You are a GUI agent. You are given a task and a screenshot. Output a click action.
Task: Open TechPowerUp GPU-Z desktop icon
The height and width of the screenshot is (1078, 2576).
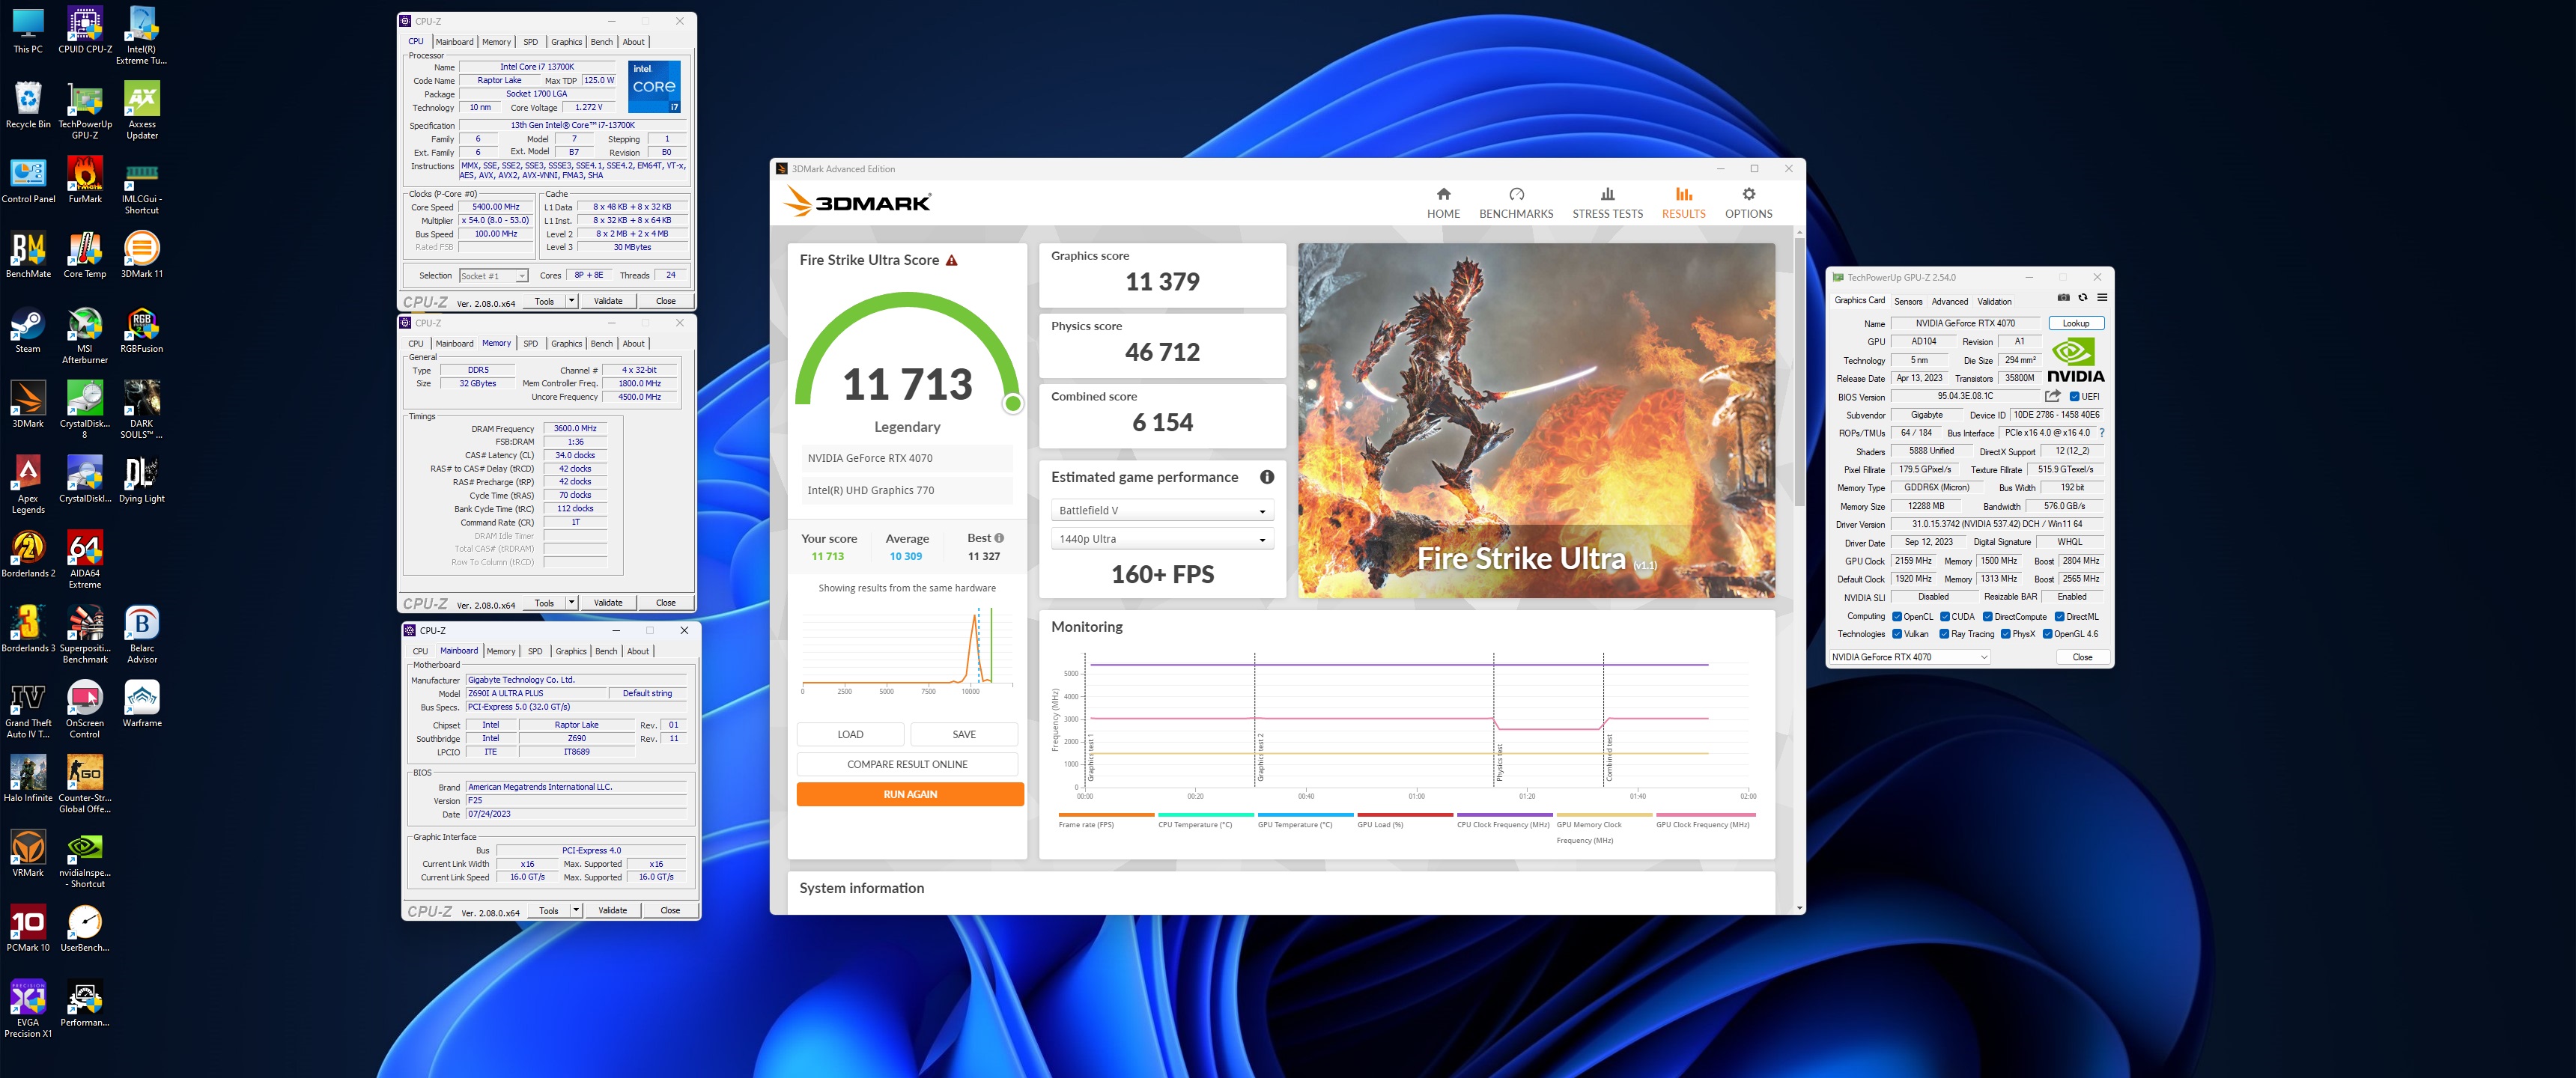pyautogui.click(x=85, y=111)
